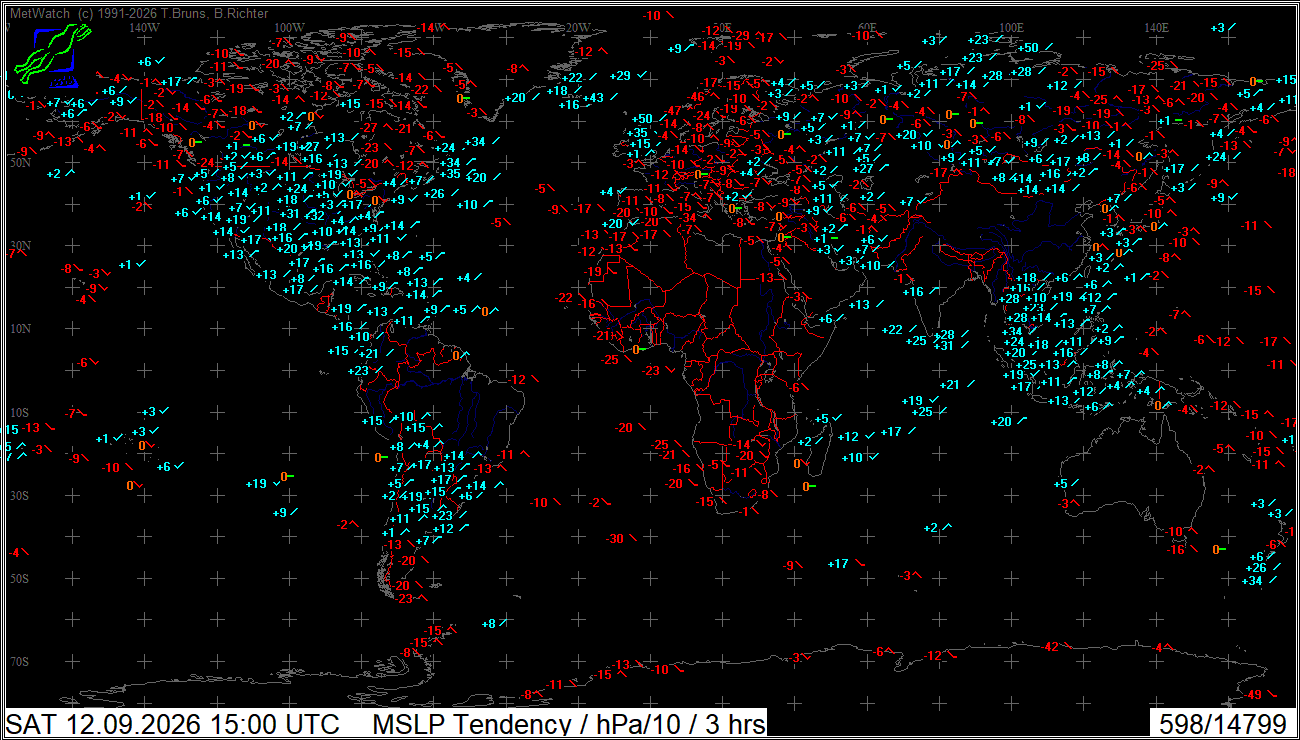Pick the +34 reading near New Zealand
Screen dimensions: 1300x740
tap(1252, 580)
